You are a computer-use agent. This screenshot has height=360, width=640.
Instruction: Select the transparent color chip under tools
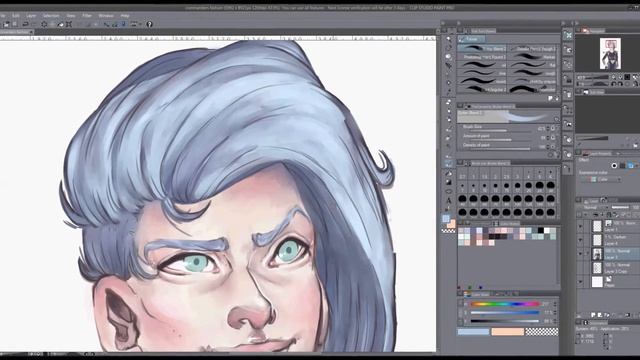[x=449, y=231]
